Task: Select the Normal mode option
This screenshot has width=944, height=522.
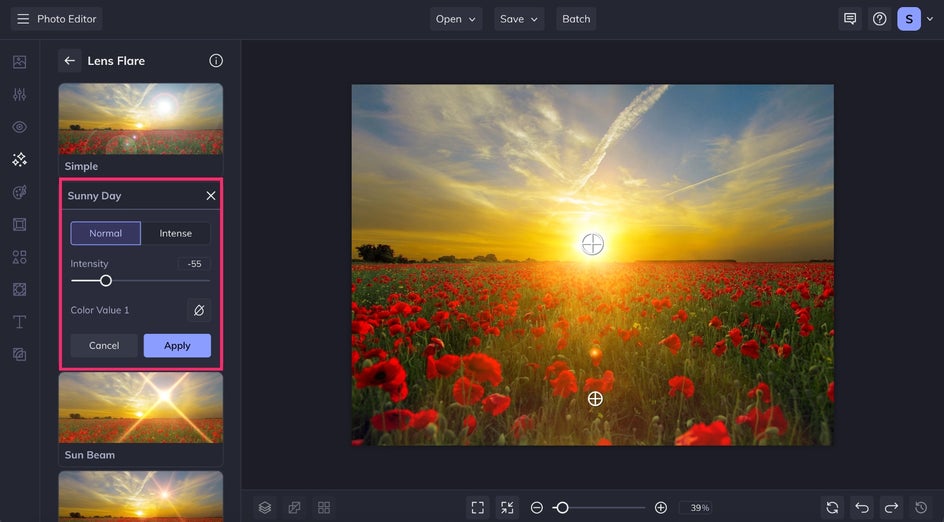Action: coord(105,233)
